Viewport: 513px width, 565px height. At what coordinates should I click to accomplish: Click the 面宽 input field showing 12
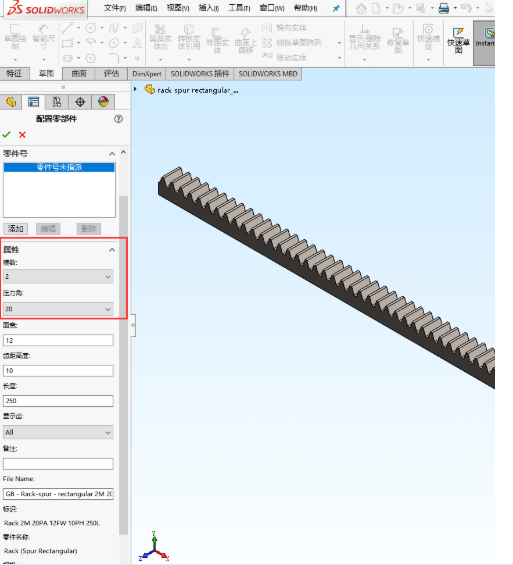coord(58,340)
